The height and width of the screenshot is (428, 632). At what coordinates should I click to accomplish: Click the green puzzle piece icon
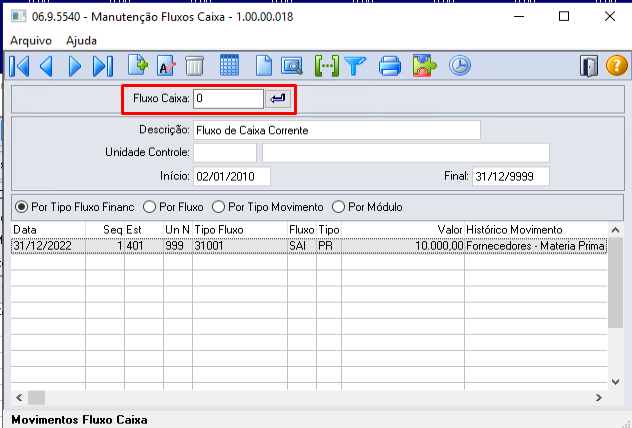(x=424, y=66)
